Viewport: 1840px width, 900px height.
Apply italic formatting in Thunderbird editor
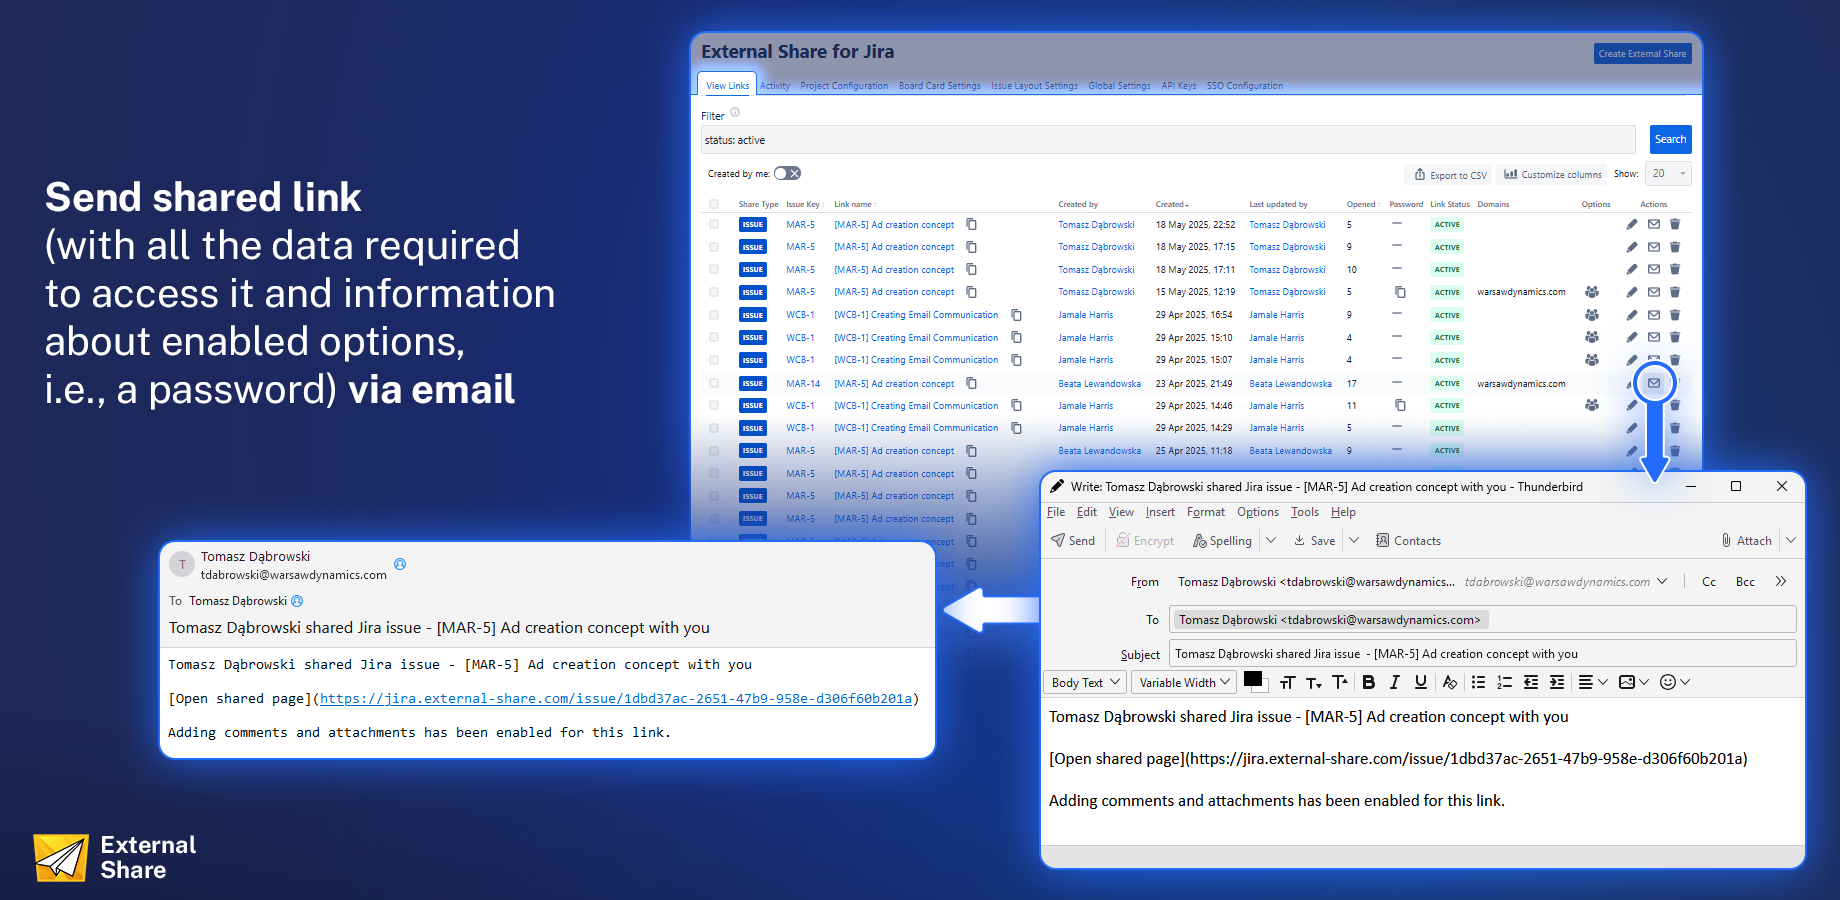point(1394,682)
